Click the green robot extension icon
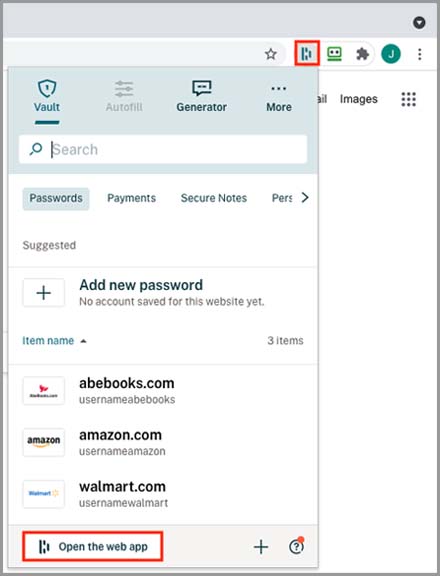 pyautogui.click(x=334, y=54)
